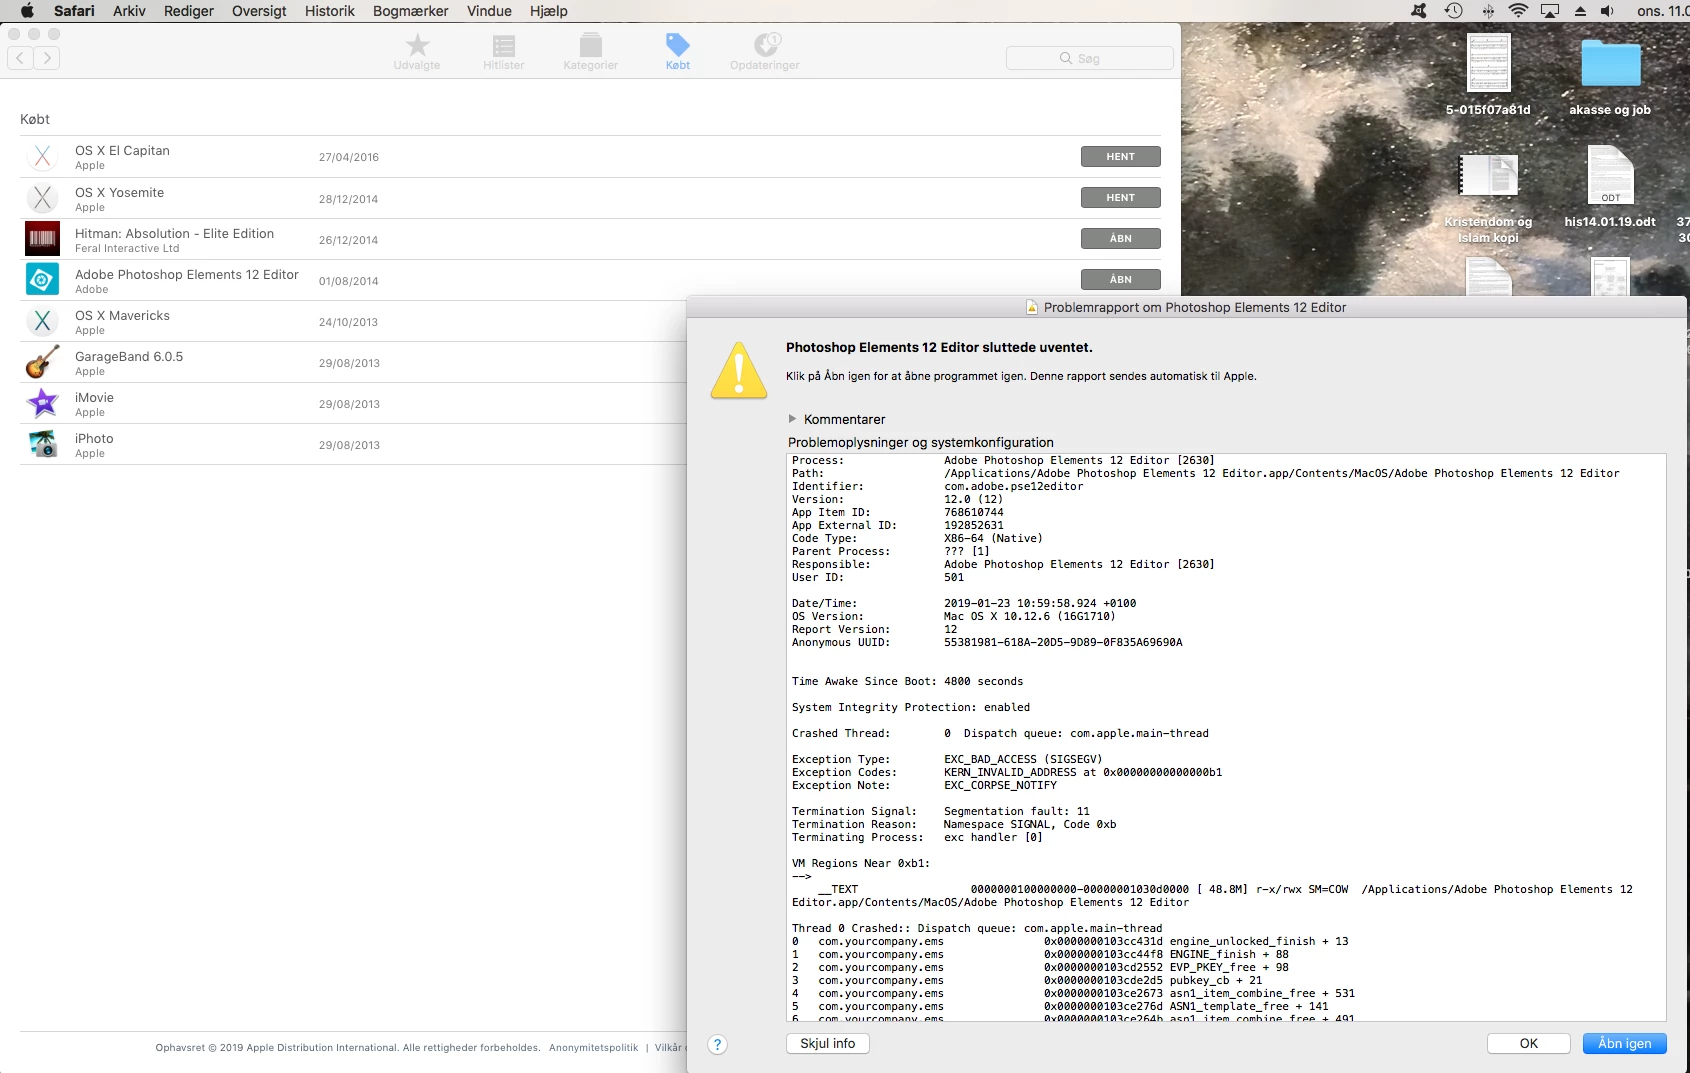This screenshot has width=1690, height=1073.
Task: Open the Anonymitetspolitik link
Action: click(593, 1048)
